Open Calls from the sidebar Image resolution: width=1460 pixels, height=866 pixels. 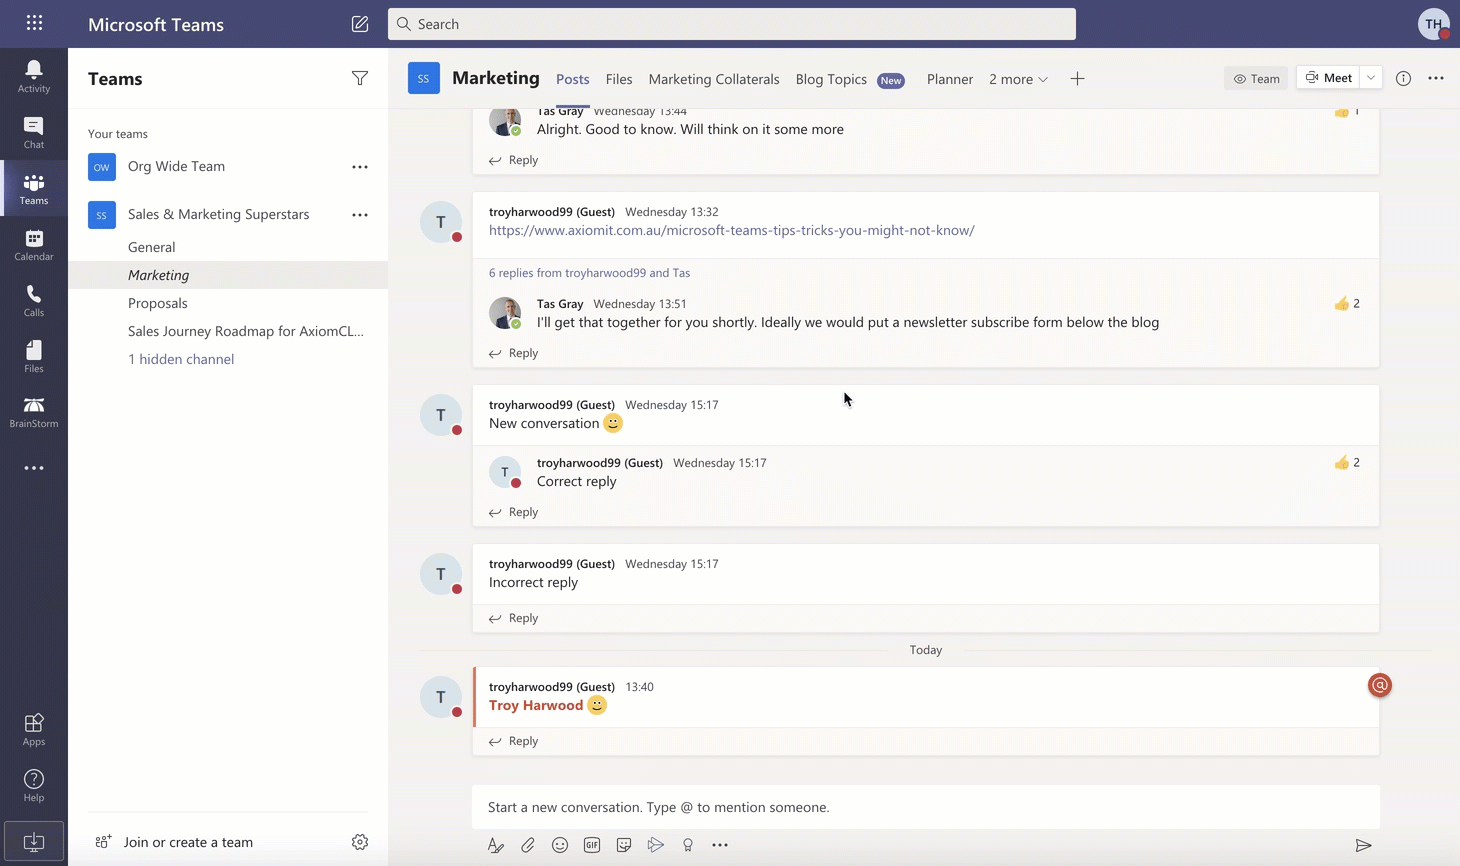[34, 300]
